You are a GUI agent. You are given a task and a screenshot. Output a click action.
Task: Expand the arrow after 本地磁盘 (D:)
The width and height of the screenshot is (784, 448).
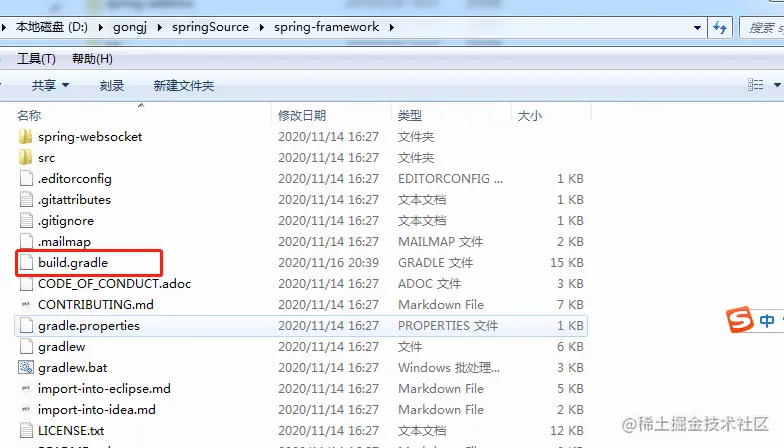[x=100, y=28]
